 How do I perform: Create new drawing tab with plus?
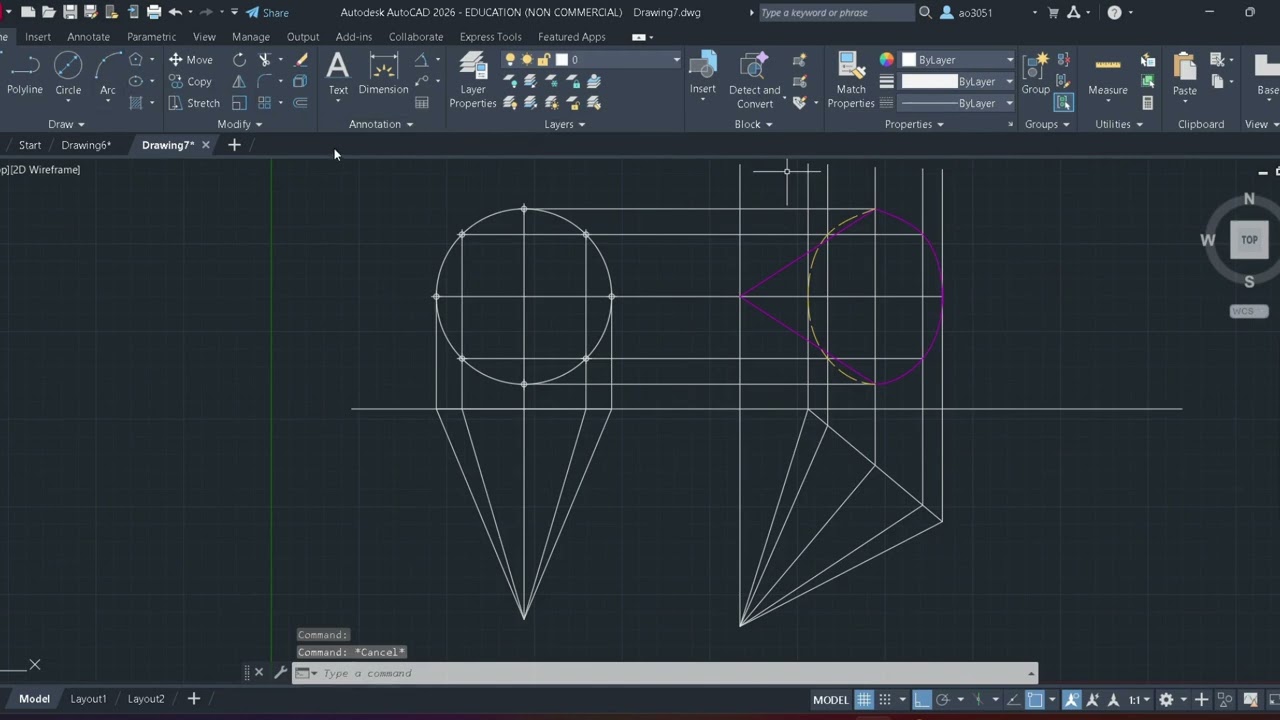234,145
